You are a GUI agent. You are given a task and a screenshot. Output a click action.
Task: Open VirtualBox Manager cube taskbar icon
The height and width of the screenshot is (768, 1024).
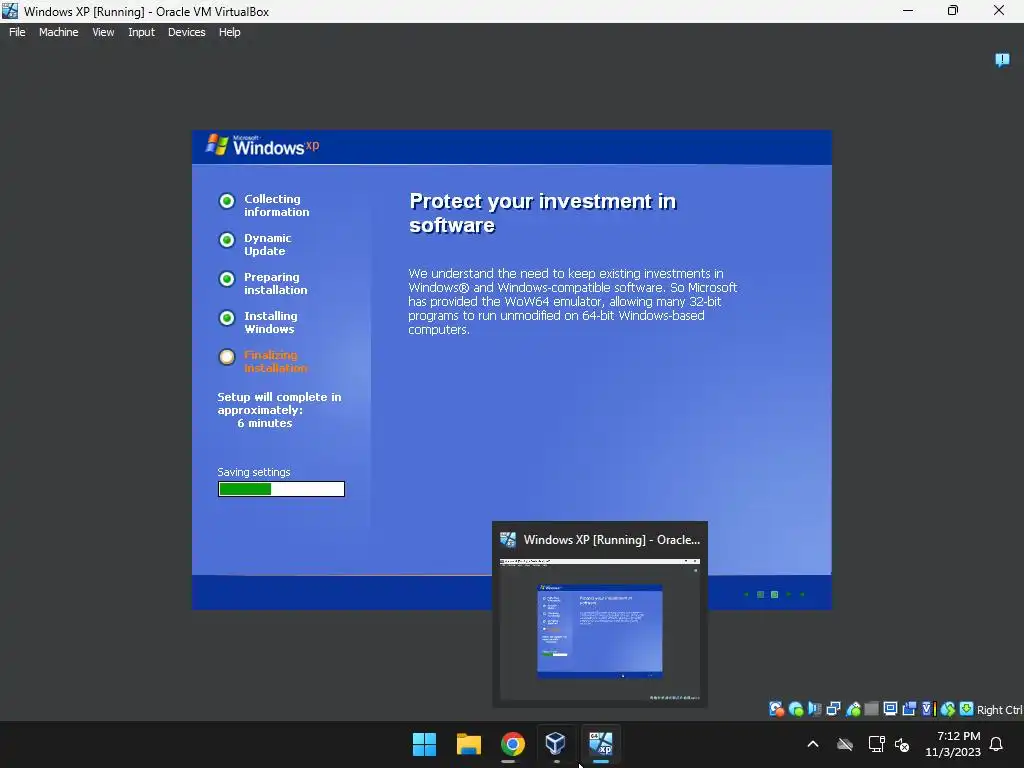tap(556, 744)
